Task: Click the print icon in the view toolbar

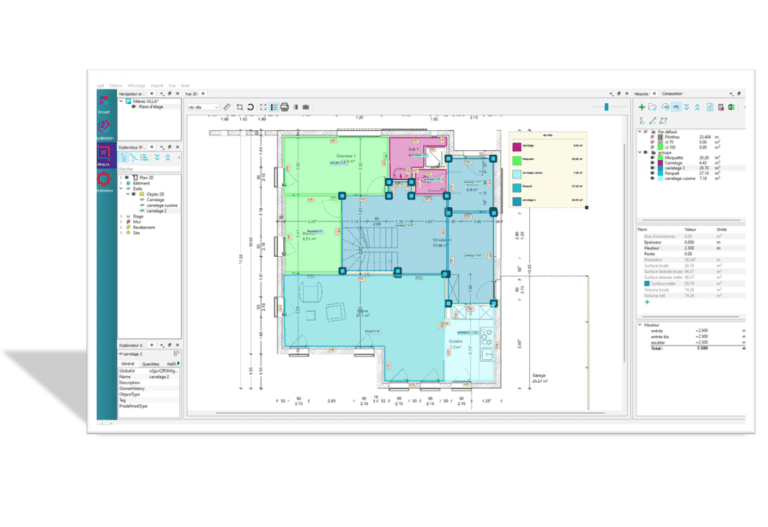Action: (285, 106)
